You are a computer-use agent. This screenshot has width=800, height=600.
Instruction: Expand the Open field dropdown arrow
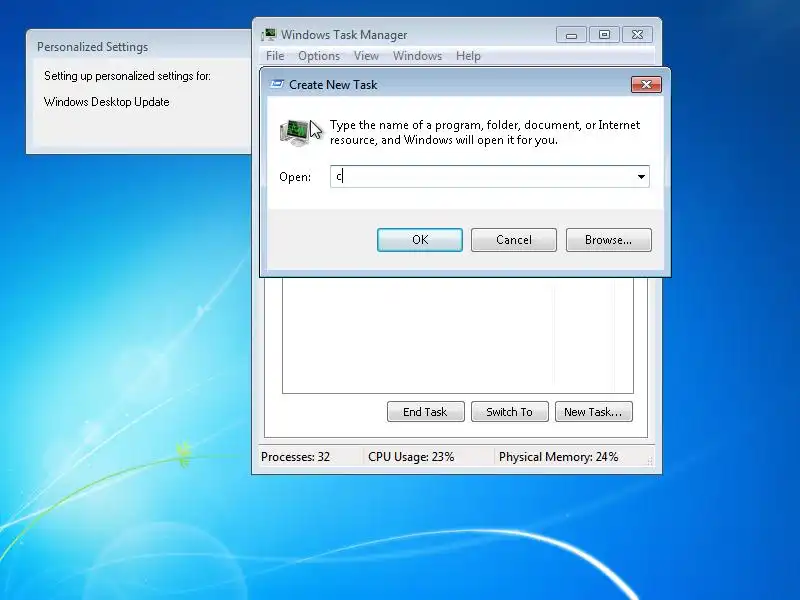pos(641,177)
